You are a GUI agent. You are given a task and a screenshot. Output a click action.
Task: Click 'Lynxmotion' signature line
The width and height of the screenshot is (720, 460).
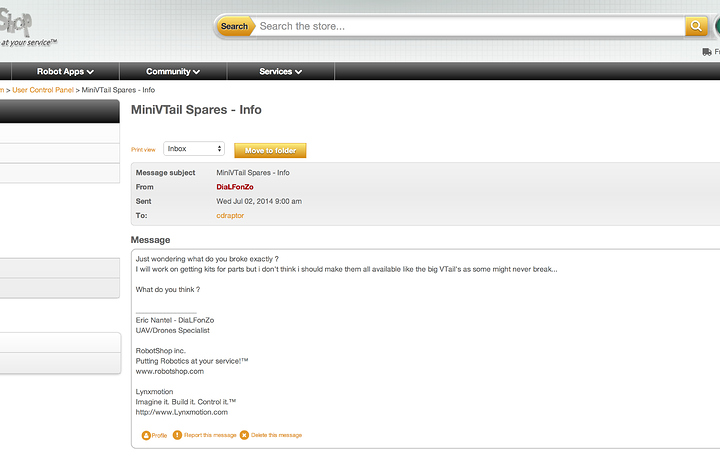[x=154, y=392]
